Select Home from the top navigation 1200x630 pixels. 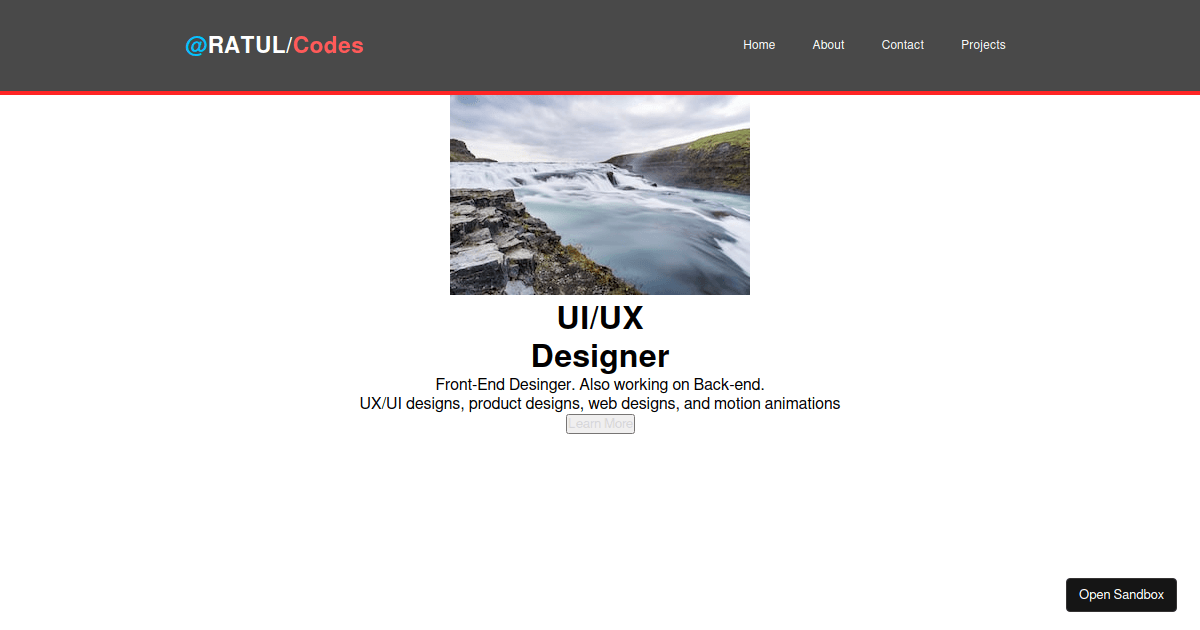(x=759, y=45)
